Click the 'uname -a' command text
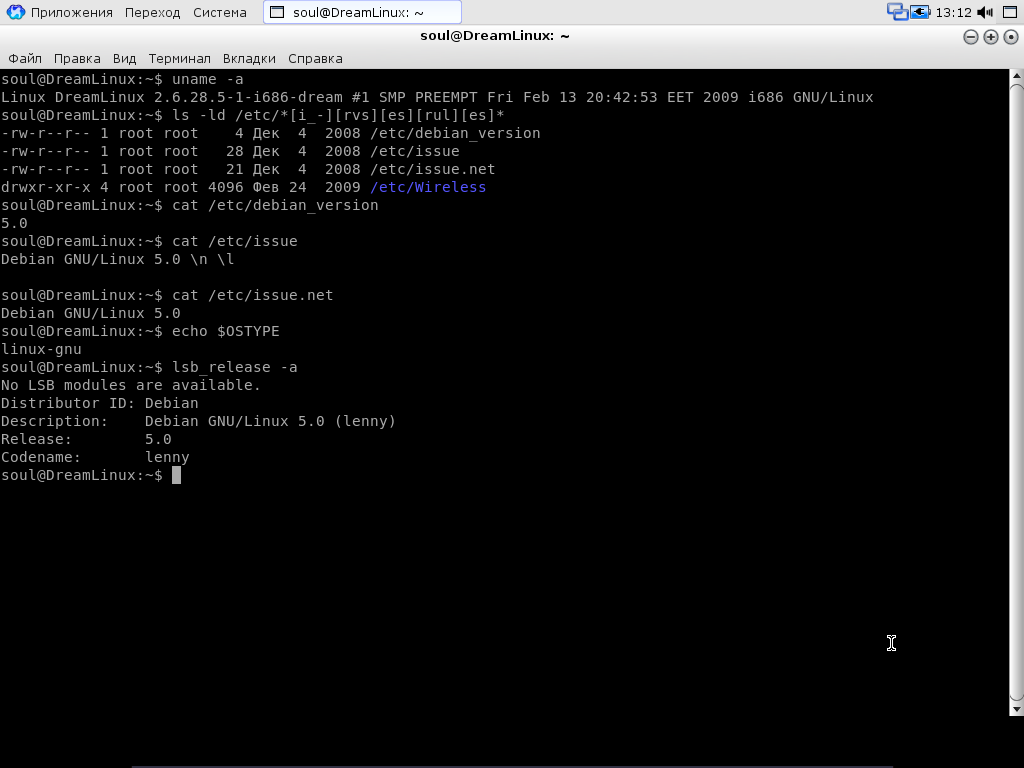The width and height of the screenshot is (1024, 768). point(208,79)
